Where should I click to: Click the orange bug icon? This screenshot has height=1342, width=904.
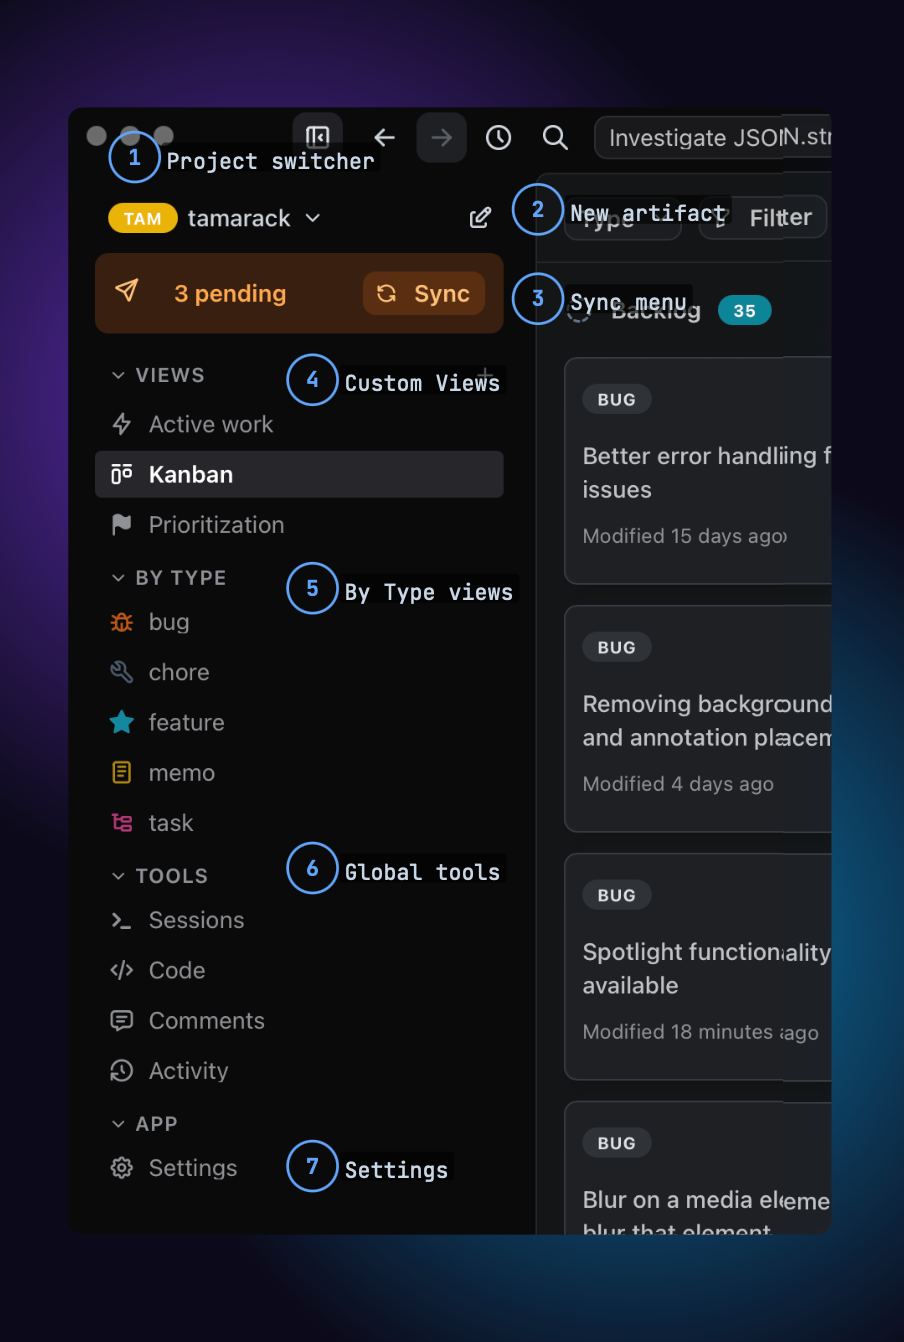[x=122, y=622]
